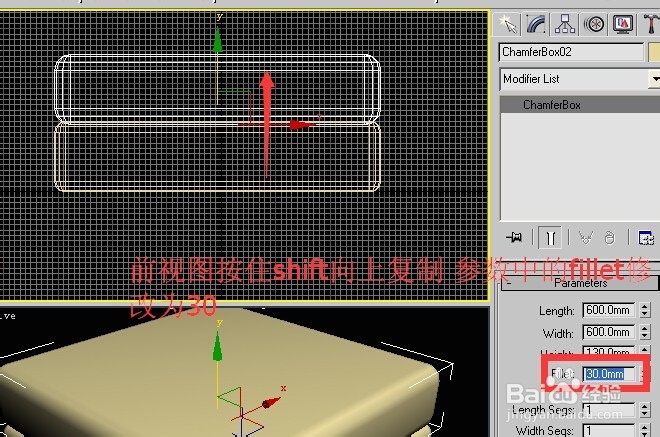This screenshot has width=660, height=437.
Task: Adjust the Width spinner arrows
Action: click(x=645, y=332)
